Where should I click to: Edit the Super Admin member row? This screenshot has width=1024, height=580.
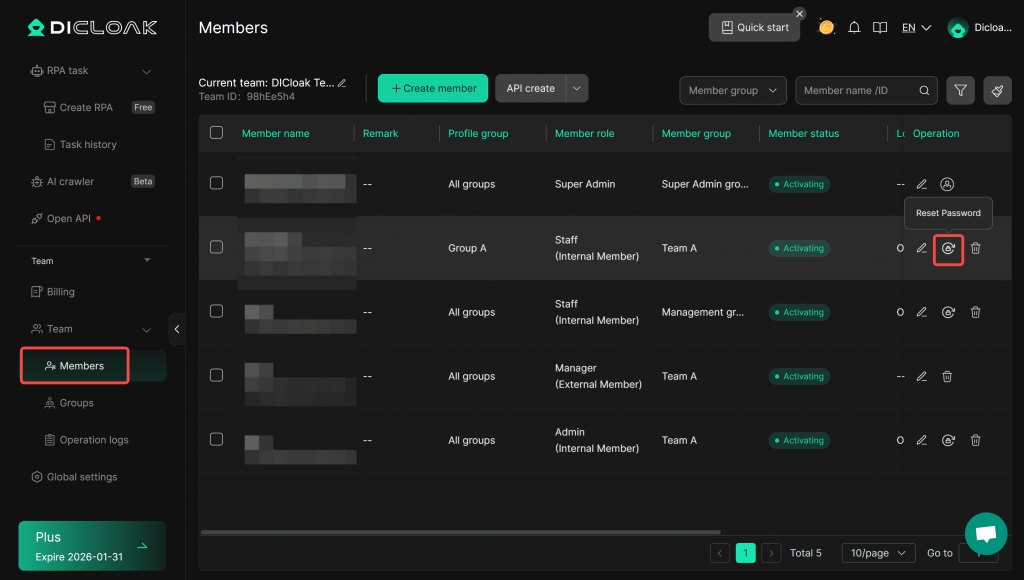coord(922,184)
